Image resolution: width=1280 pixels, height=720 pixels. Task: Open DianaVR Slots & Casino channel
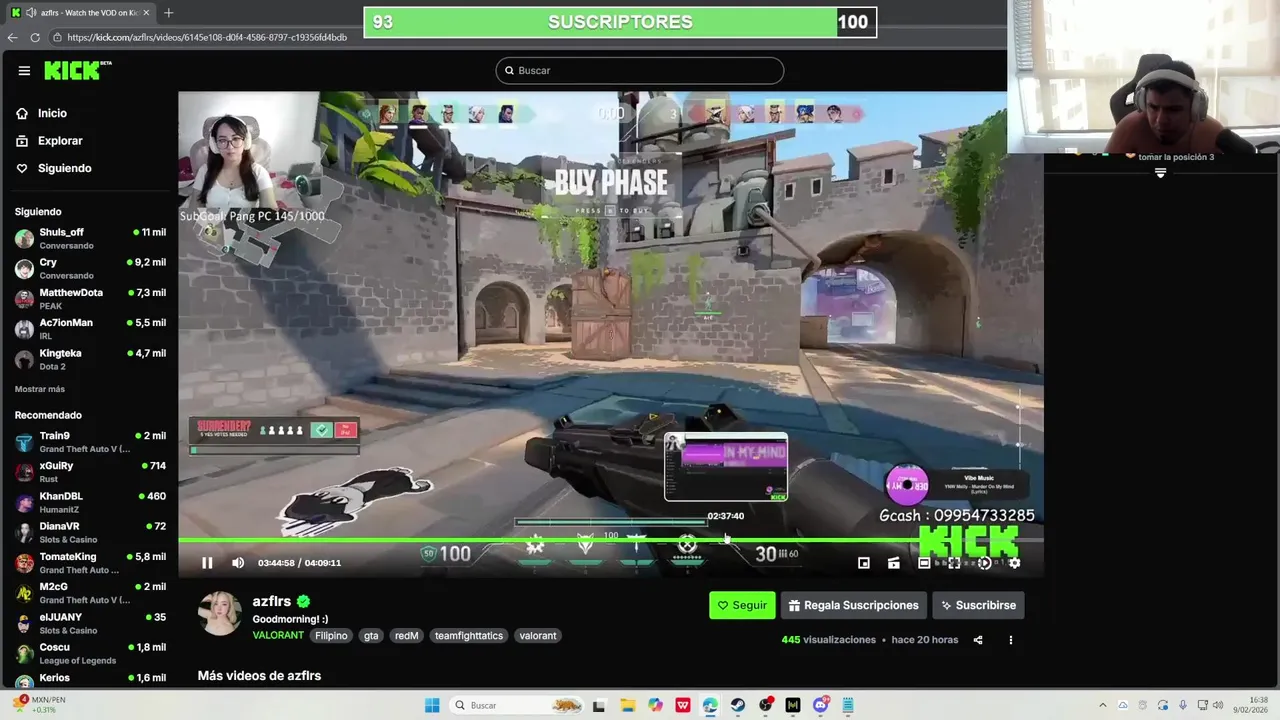point(89,532)
